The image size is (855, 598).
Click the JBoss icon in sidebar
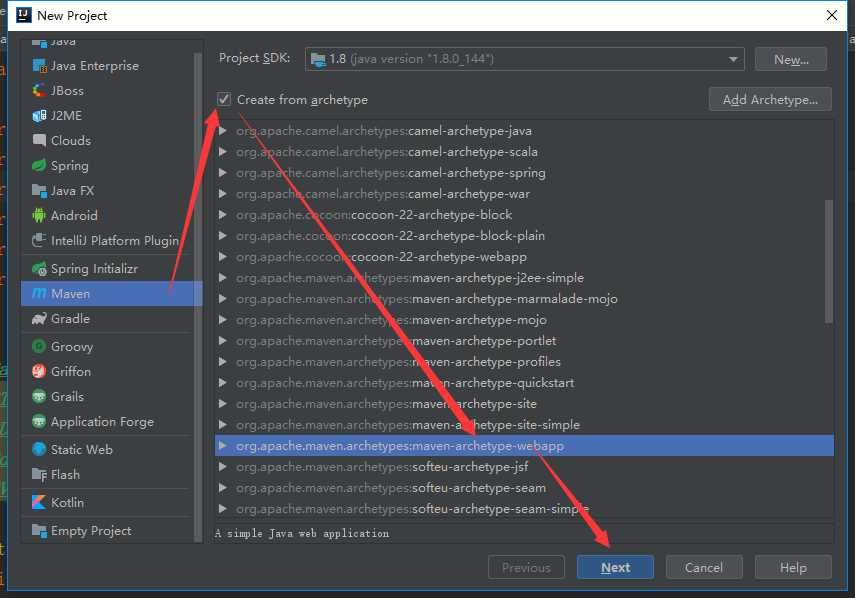[x=39, y=90]
